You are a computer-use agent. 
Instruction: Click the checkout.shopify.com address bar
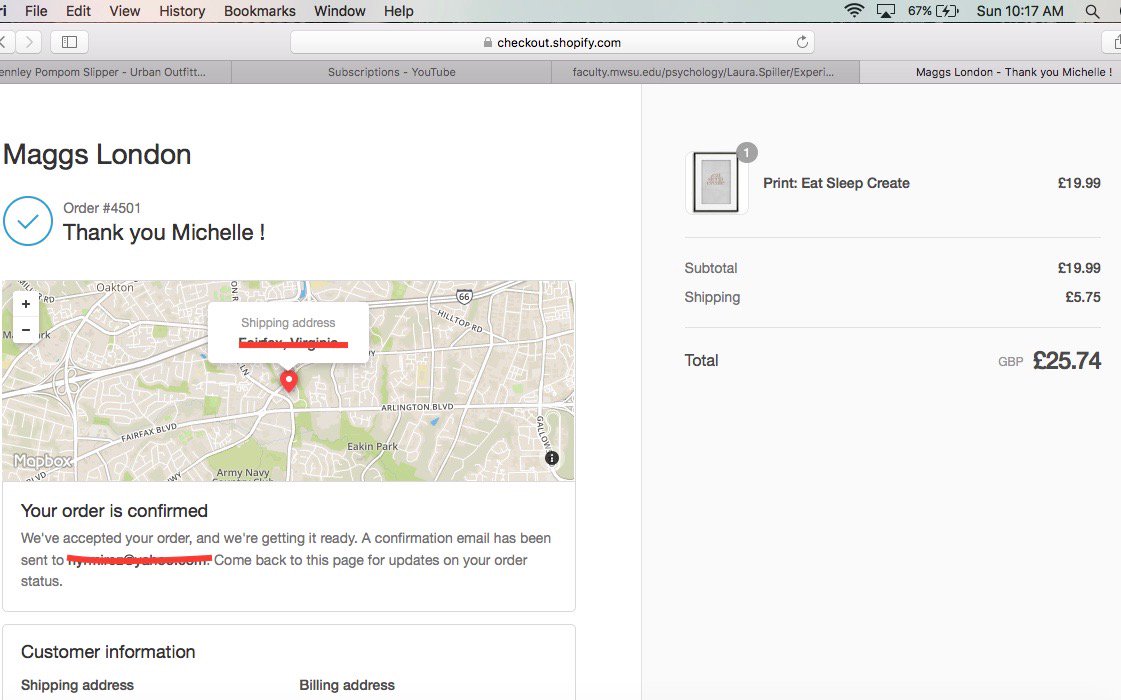552,42
